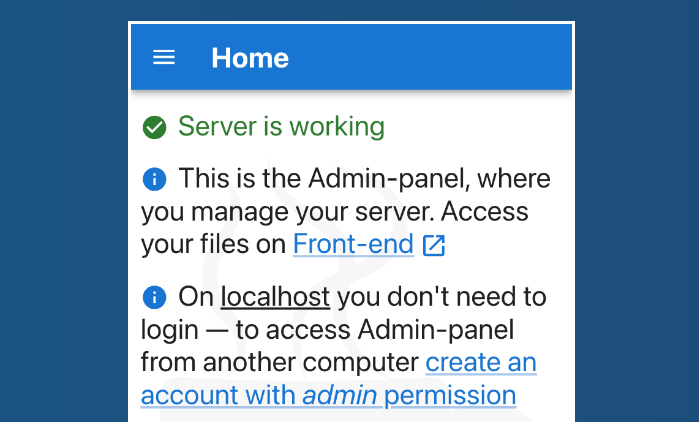Click the "you don't need to" text
Image resolution: width=699 pixels, height=422 pixels.
click(442, 297)
